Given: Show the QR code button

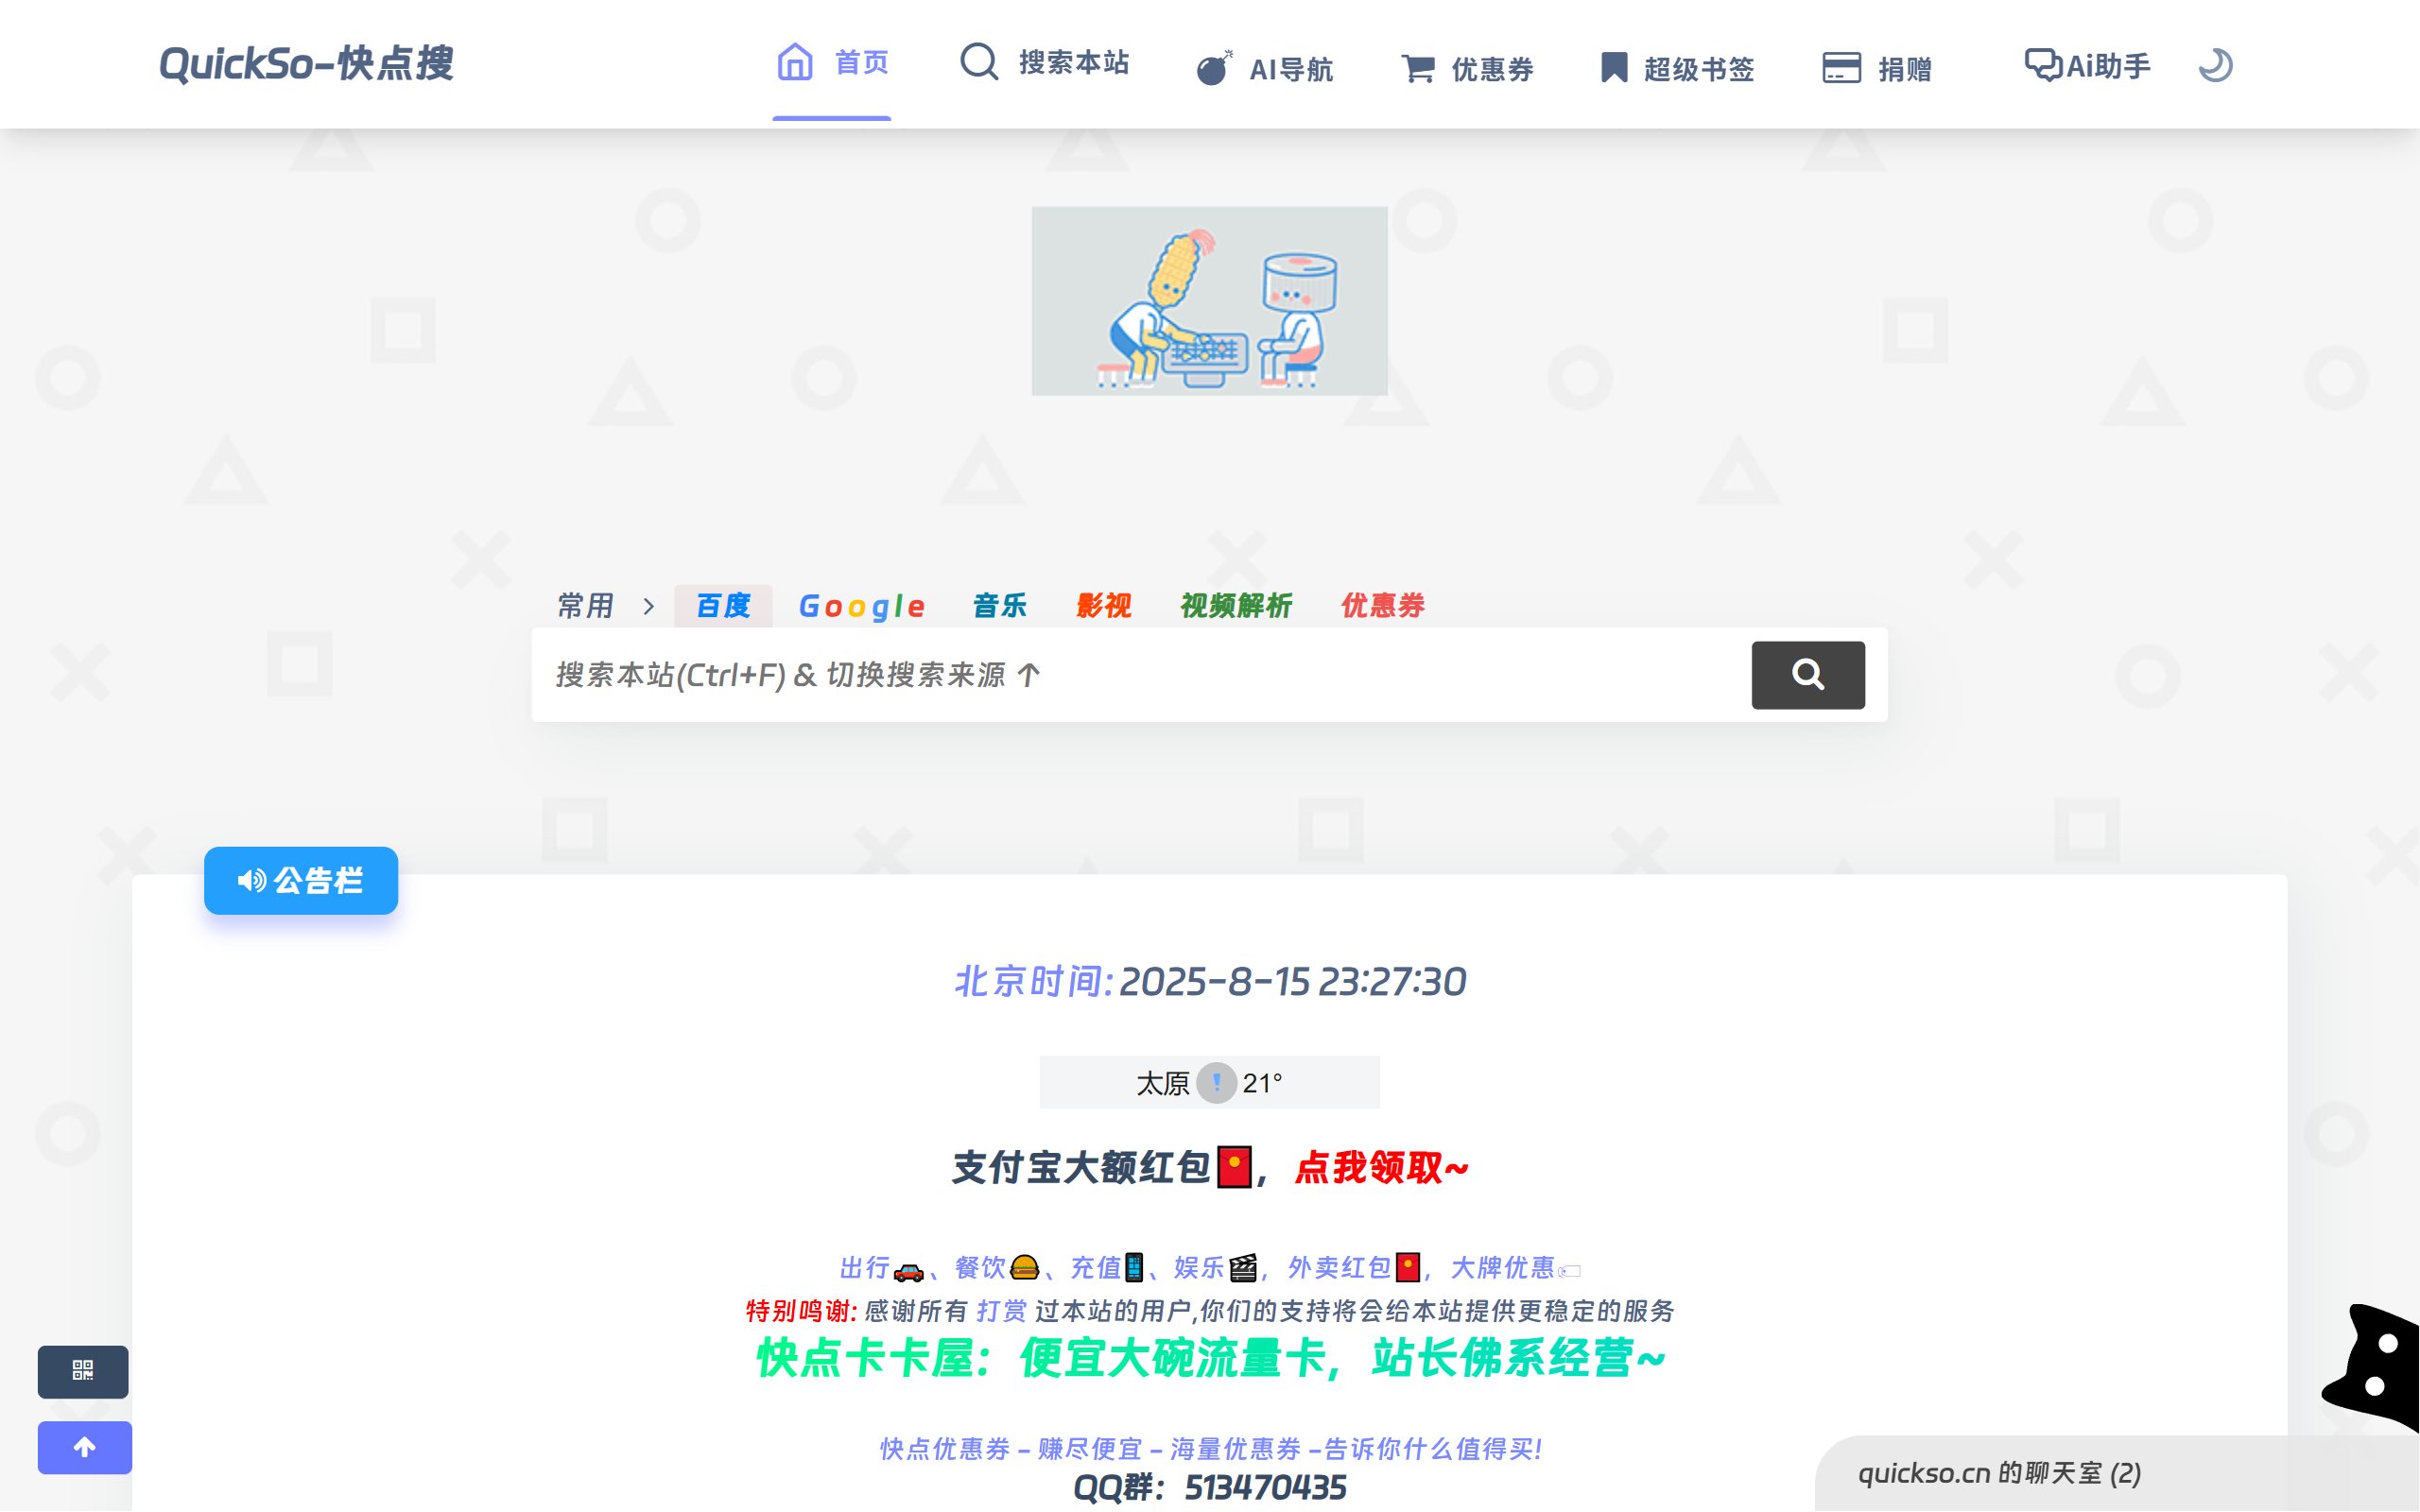Looking at the screenshot, I should coord(83,1371).
